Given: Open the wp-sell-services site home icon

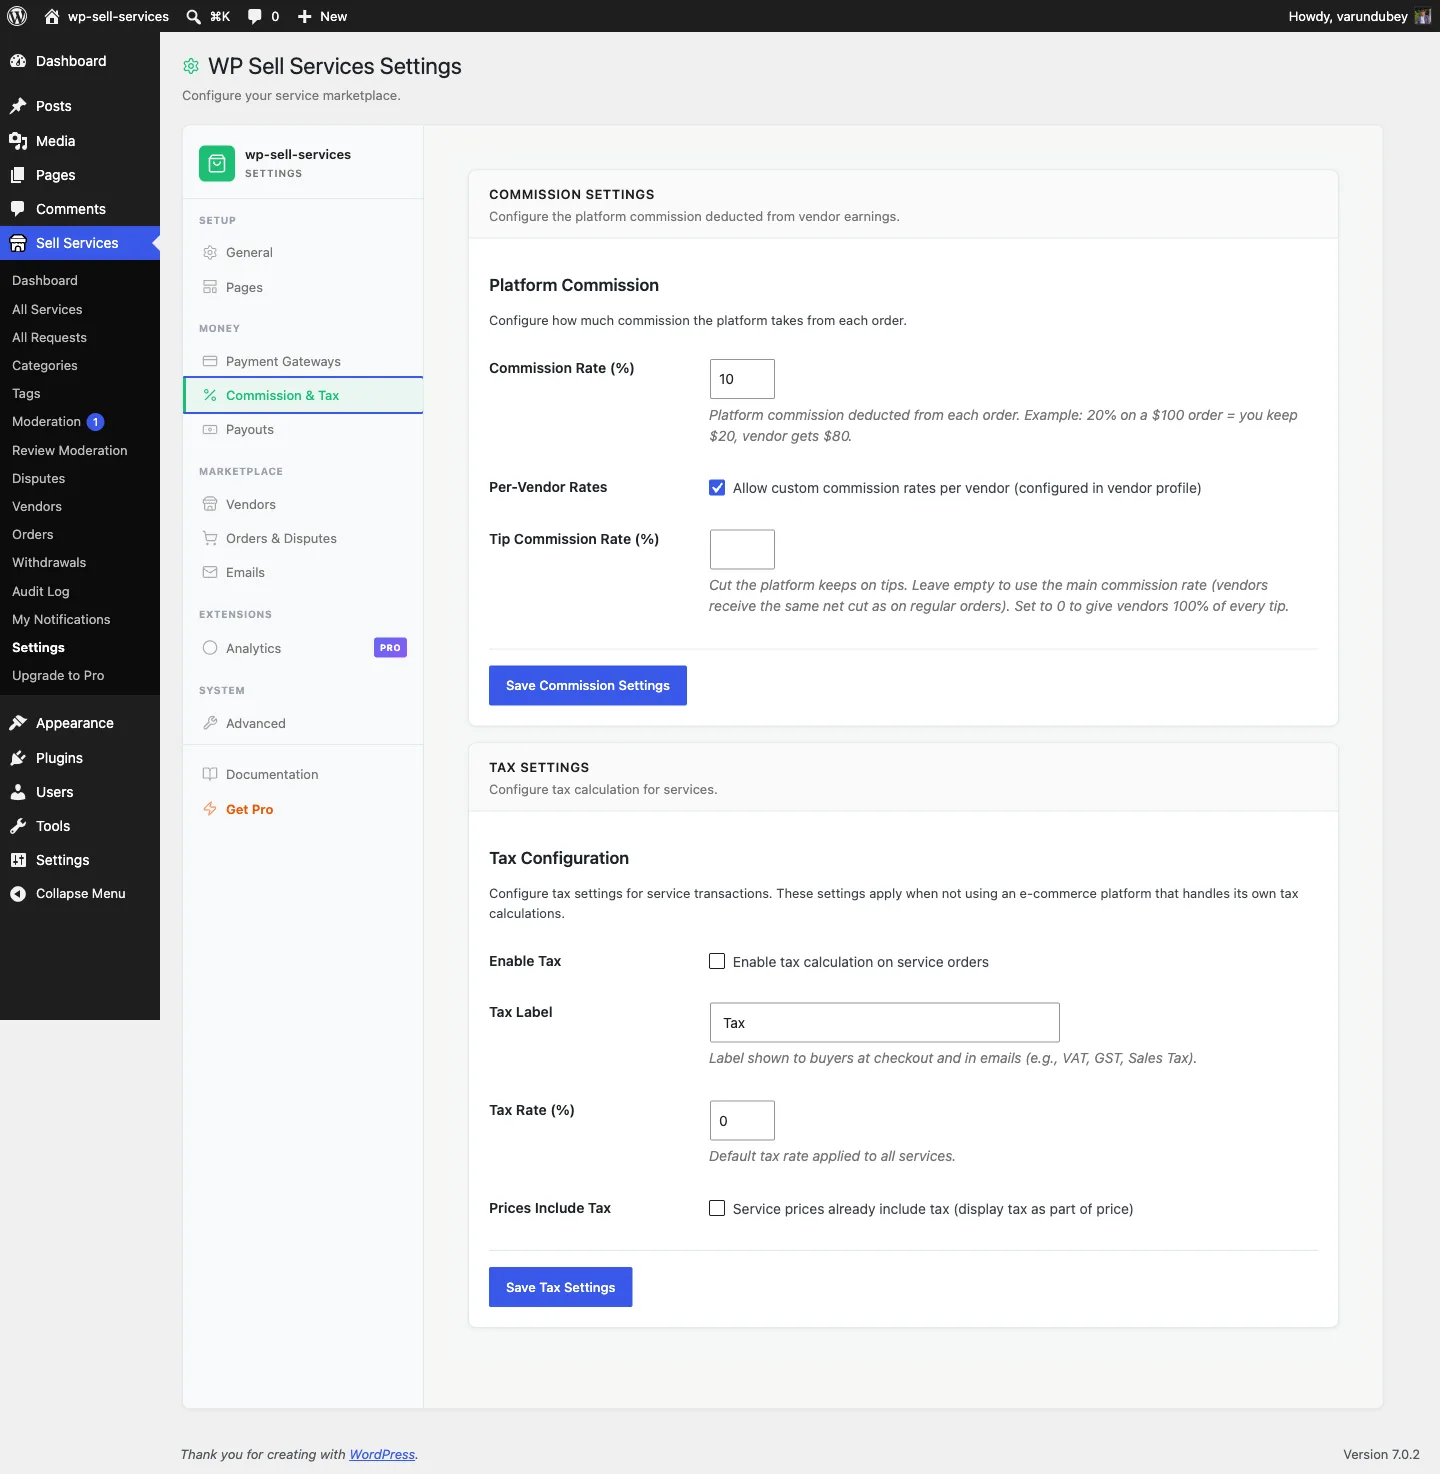Looking at the screenshot, I should pos(52,16).
